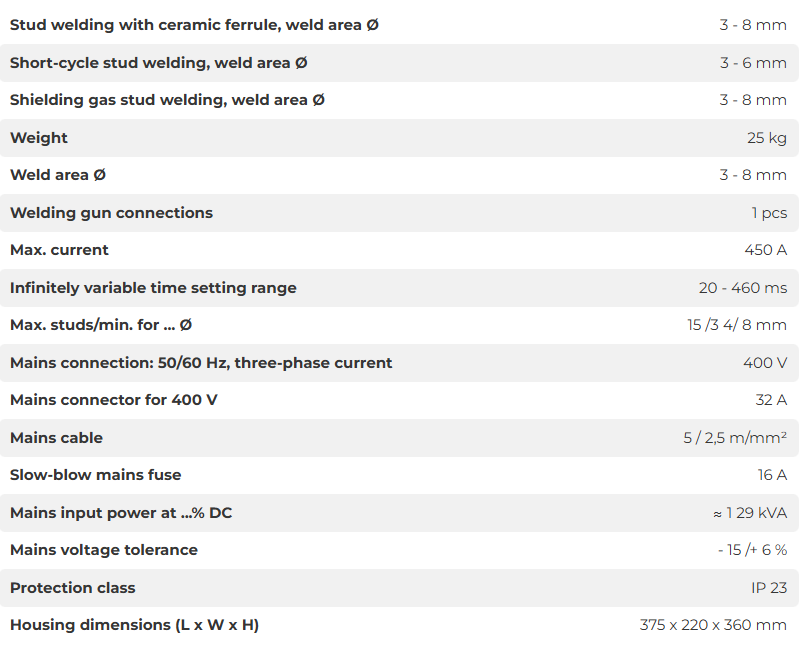Click the Slow-blow mains fuse label
812x655 pixels.
click(x=96, y=475)
